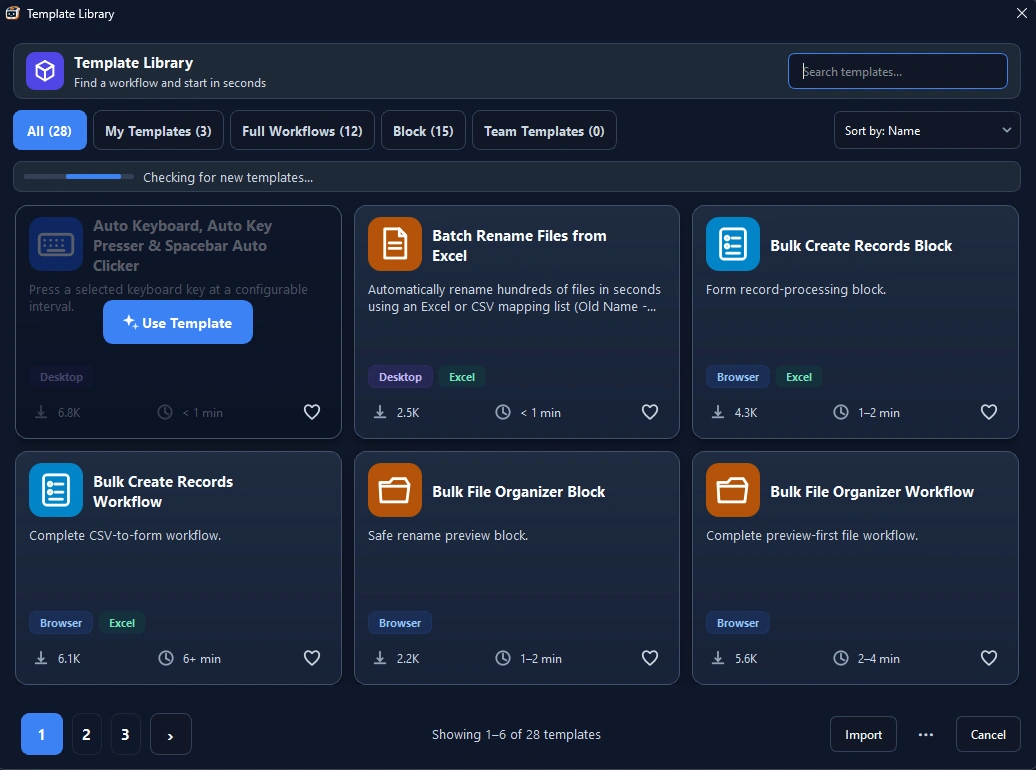The width and height of the screenshot is (1036, 770).
Task: Click Browser tag on Bulk Create Records Workflow card
Action: (x=61, y=623)
